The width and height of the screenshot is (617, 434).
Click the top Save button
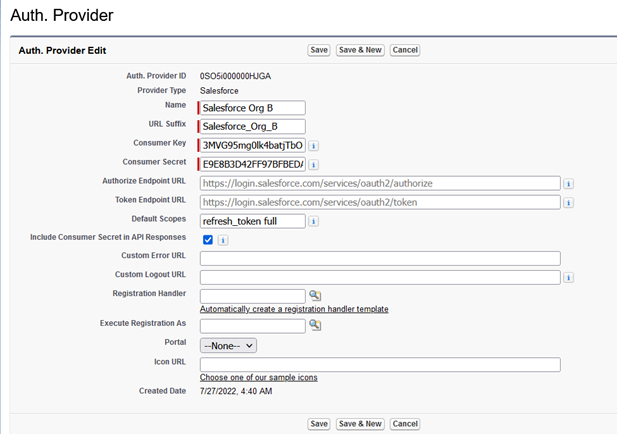coord(319,50)
